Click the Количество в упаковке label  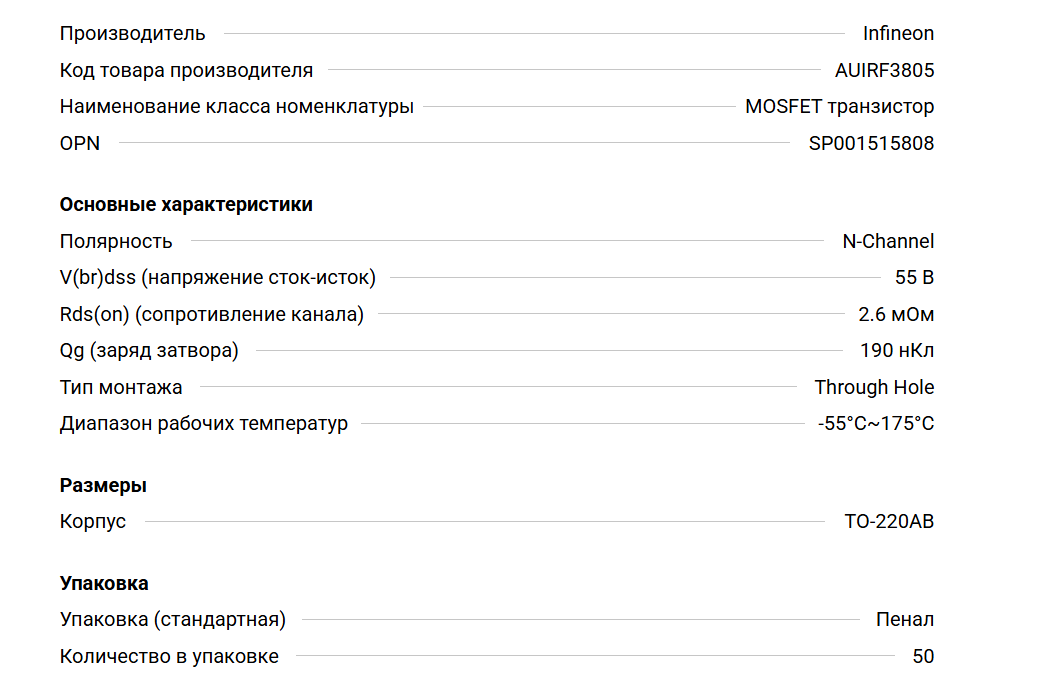click(x=169, y=657)
